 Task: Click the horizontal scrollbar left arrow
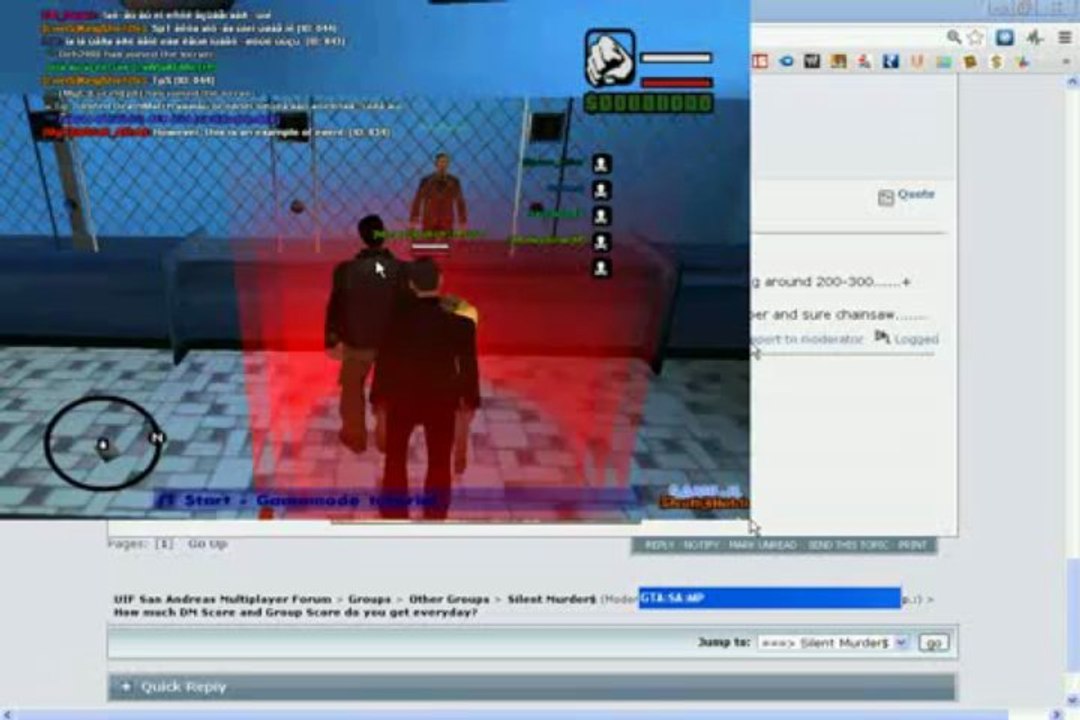6,714
